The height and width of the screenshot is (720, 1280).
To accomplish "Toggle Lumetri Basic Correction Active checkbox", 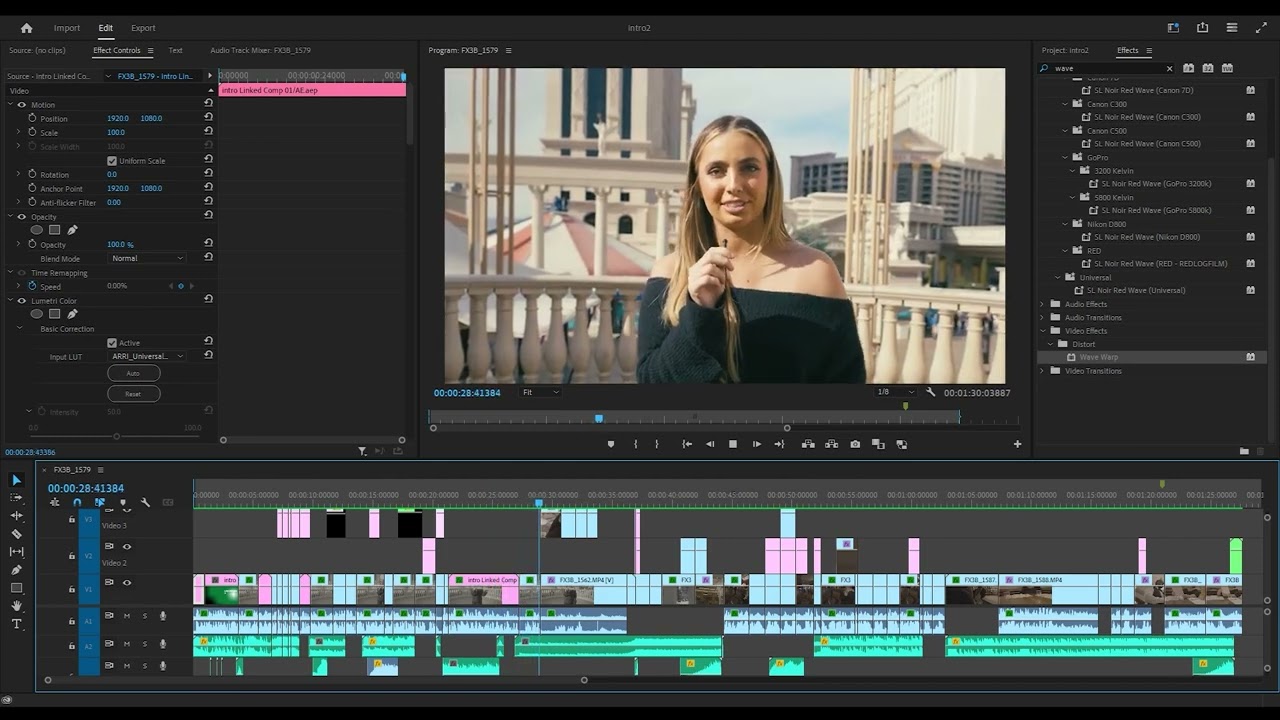I will click(112, 343).
